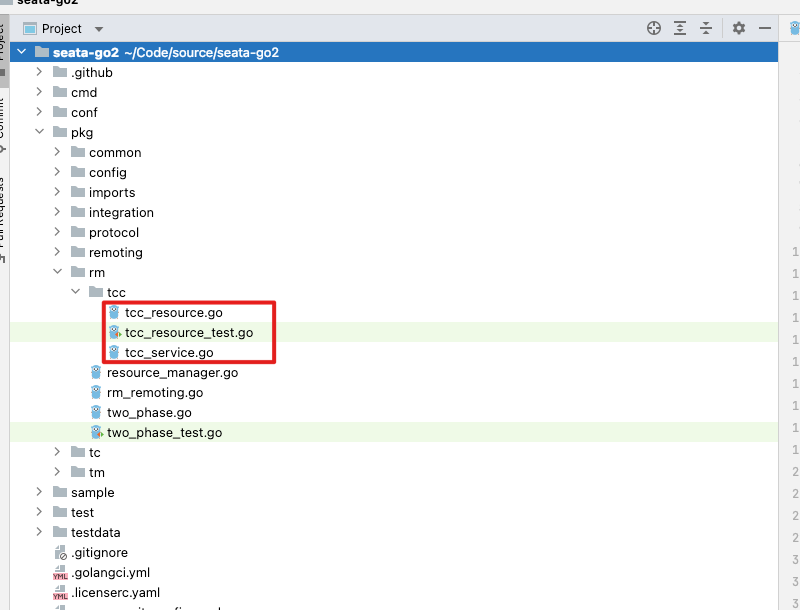Select the tcc_resource_test.go file name

click(189, 333)
